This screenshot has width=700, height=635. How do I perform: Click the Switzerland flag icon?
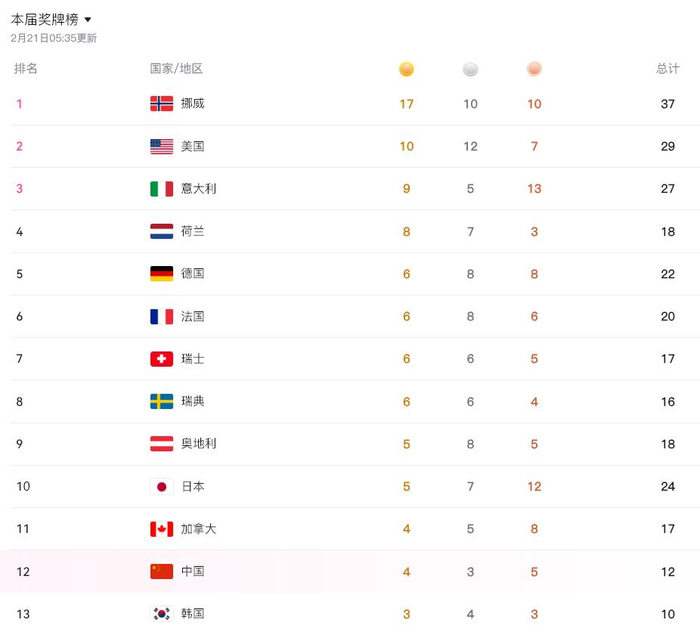(x=161, y=359)
